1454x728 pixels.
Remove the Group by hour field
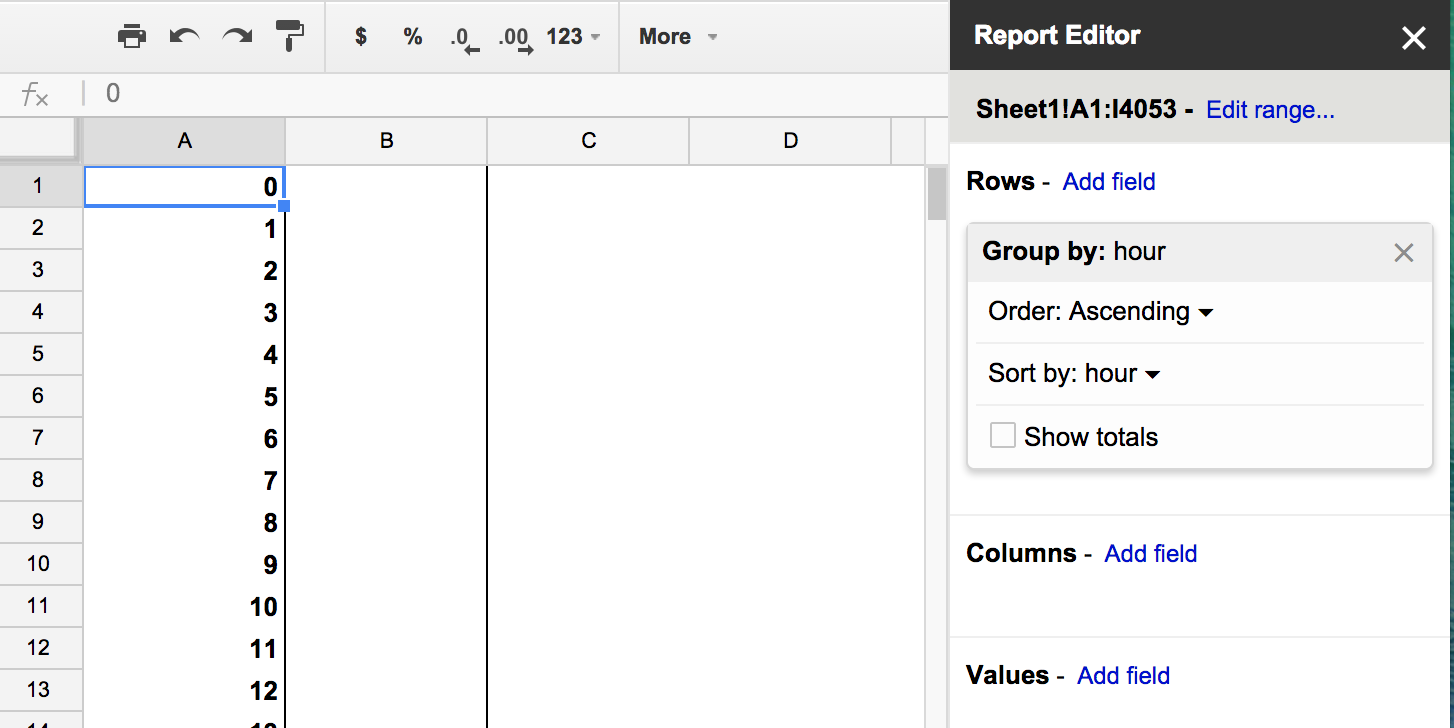click(1404, 252)
